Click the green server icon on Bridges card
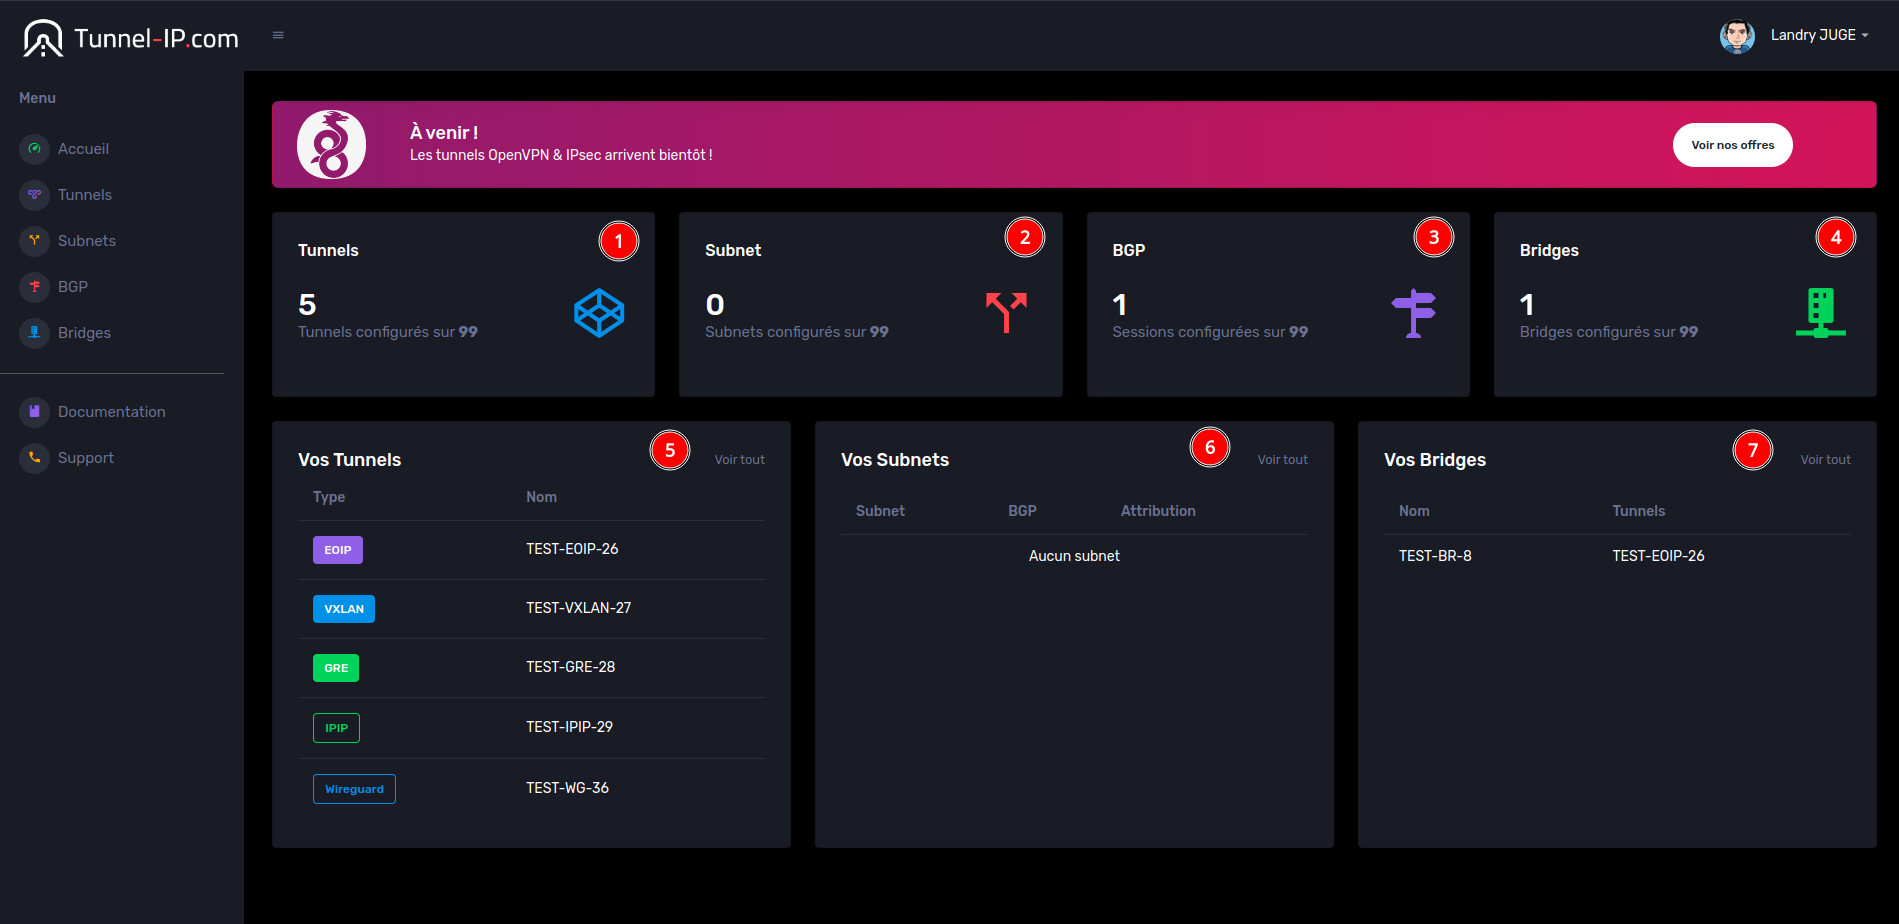 point(1820,311)
